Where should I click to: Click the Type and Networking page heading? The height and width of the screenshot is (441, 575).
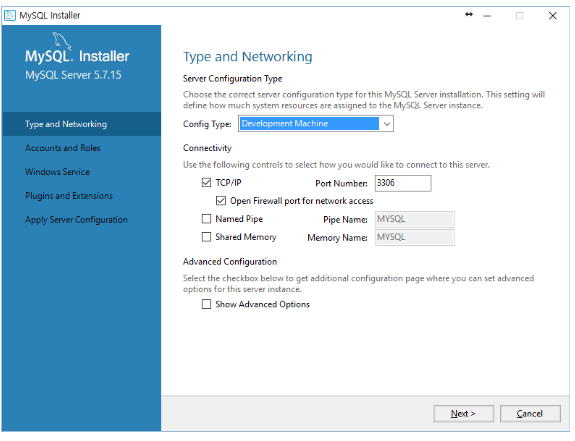(248, 57)
